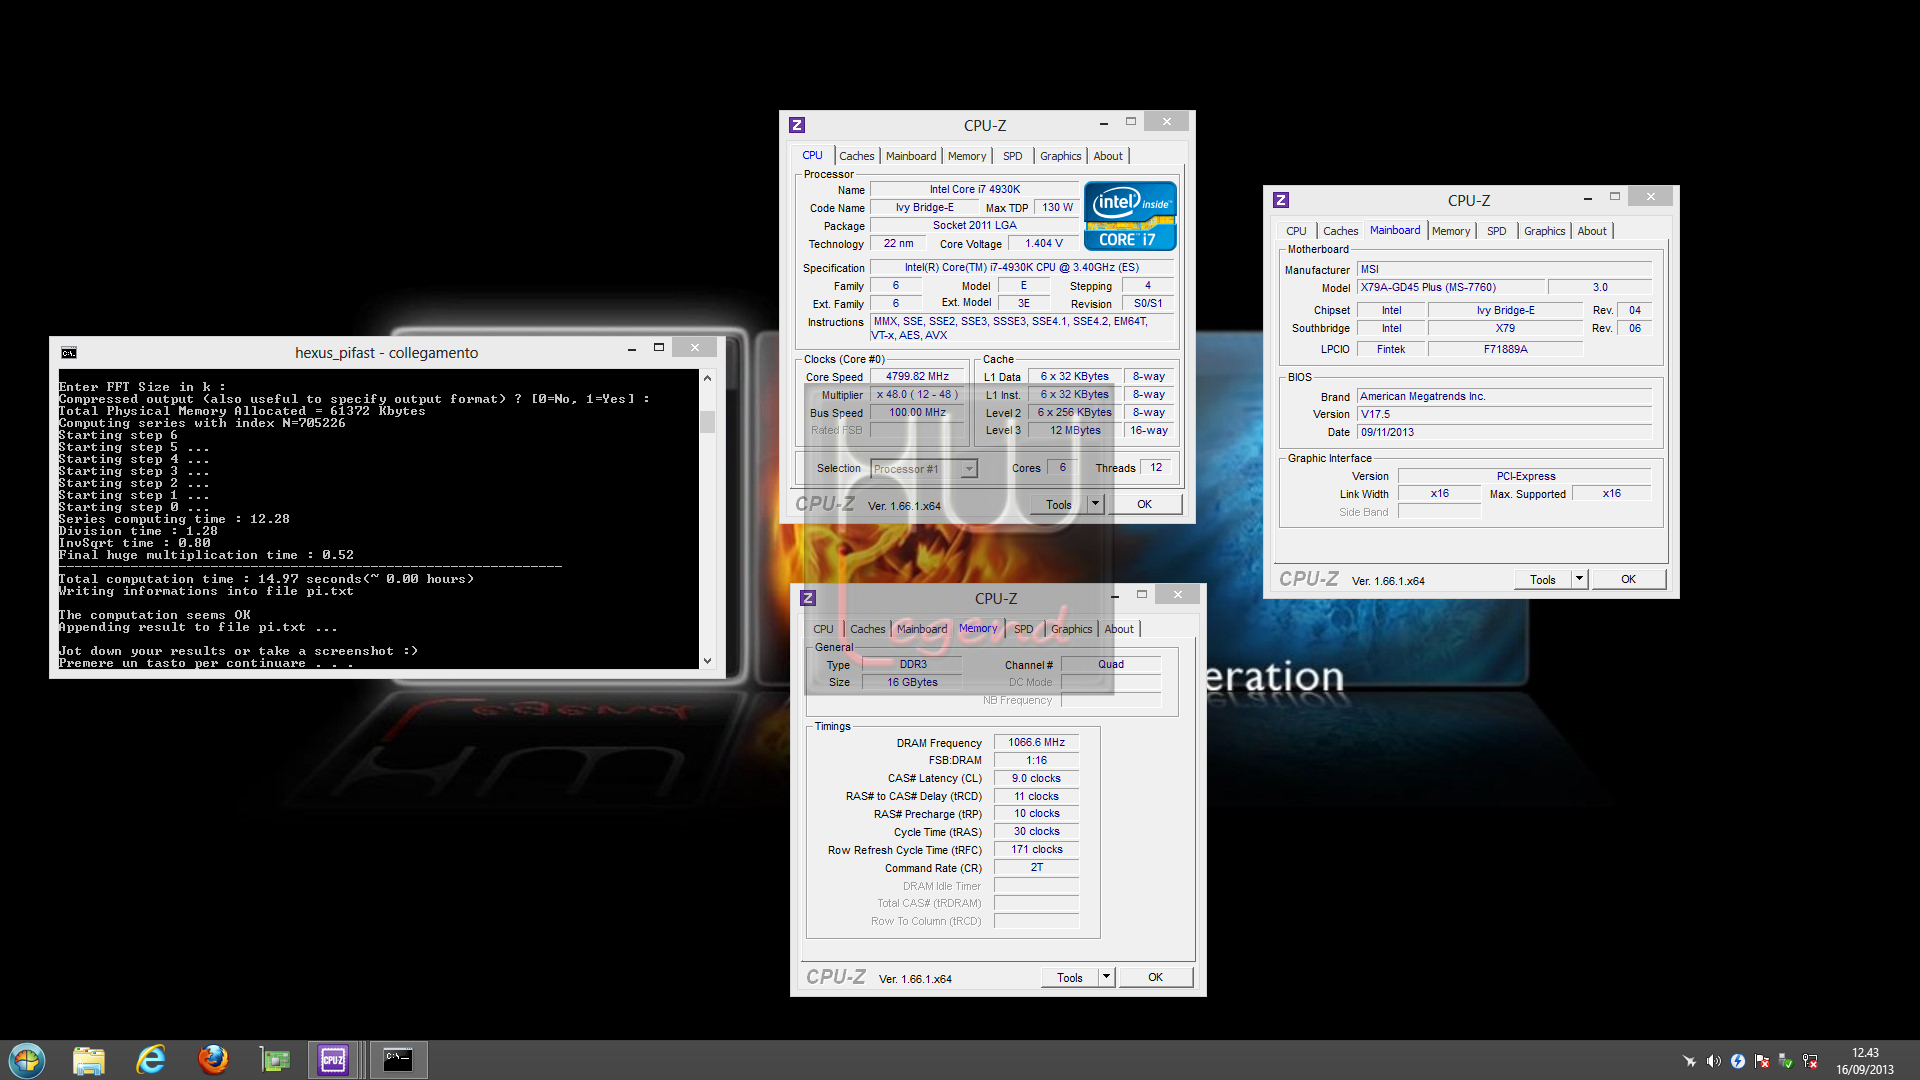Select the SPD tab in the Mainboard CPU-Z window
The width and height of the screenshot is (1920, 1080).
point(1497,231)
